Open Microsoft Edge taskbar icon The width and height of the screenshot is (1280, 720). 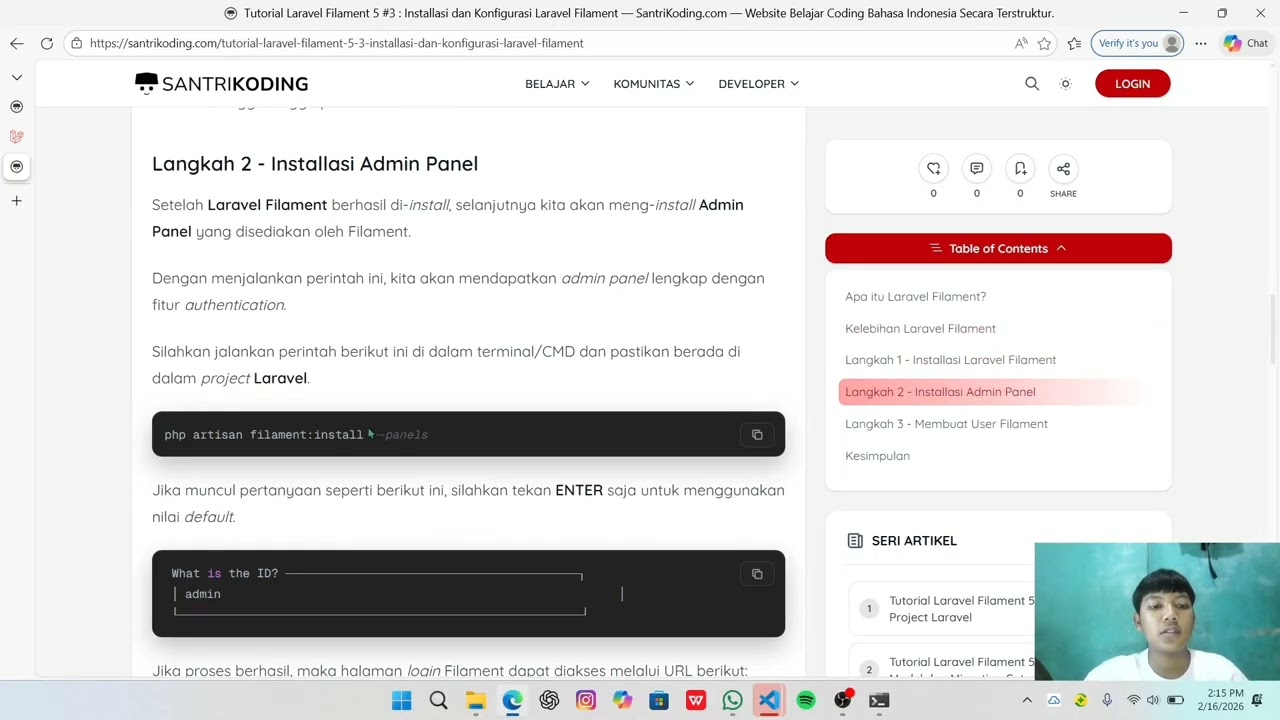pyautogui.click(x=512, y=701)
